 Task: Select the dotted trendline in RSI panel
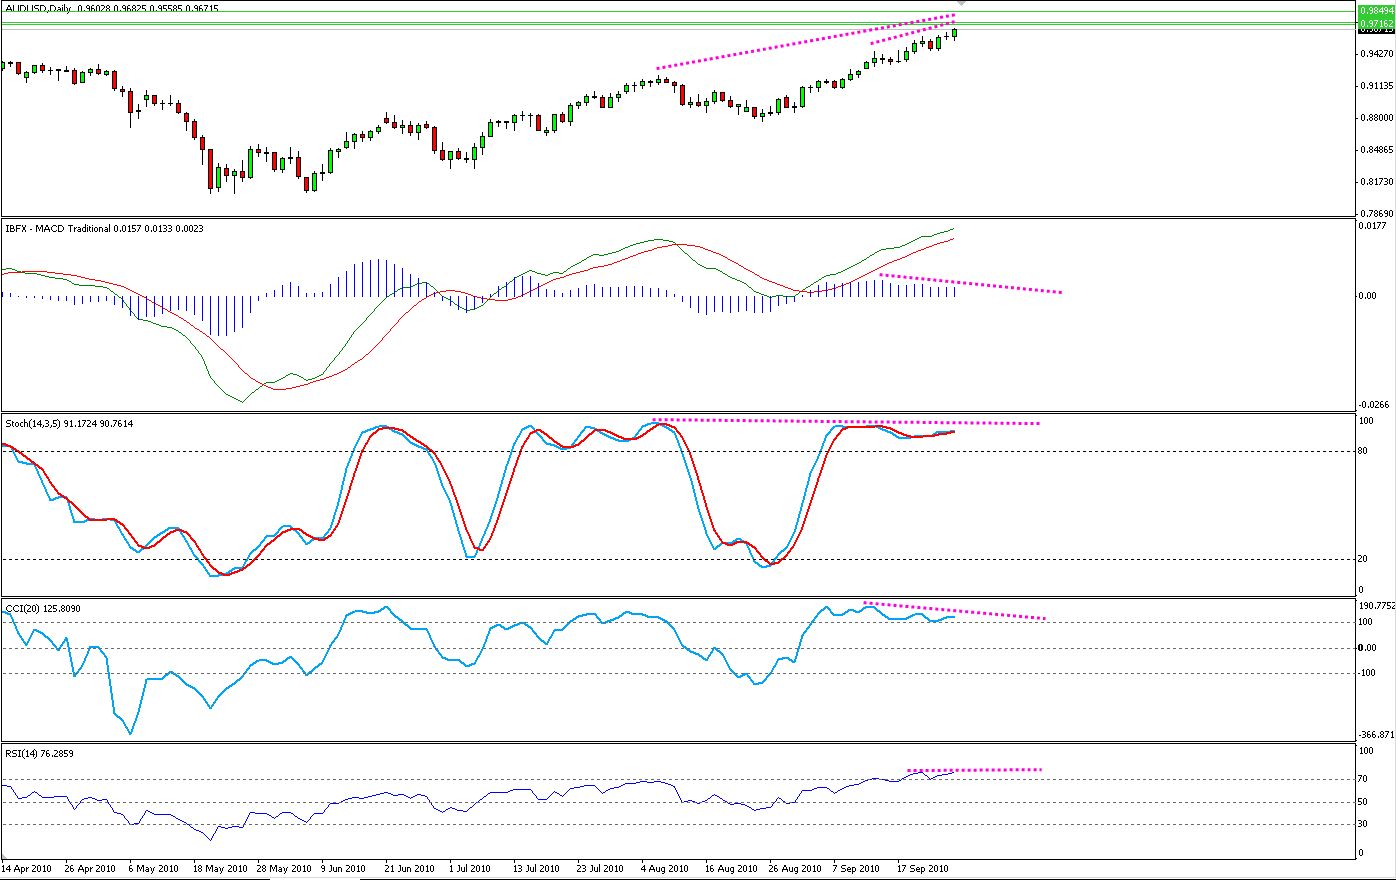[975, 770]
